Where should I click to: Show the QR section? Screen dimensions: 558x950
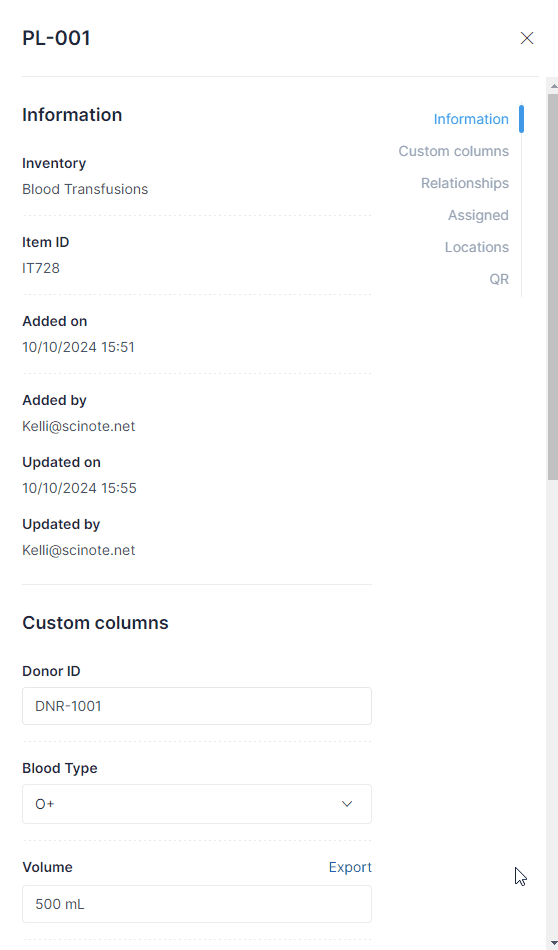499,280
